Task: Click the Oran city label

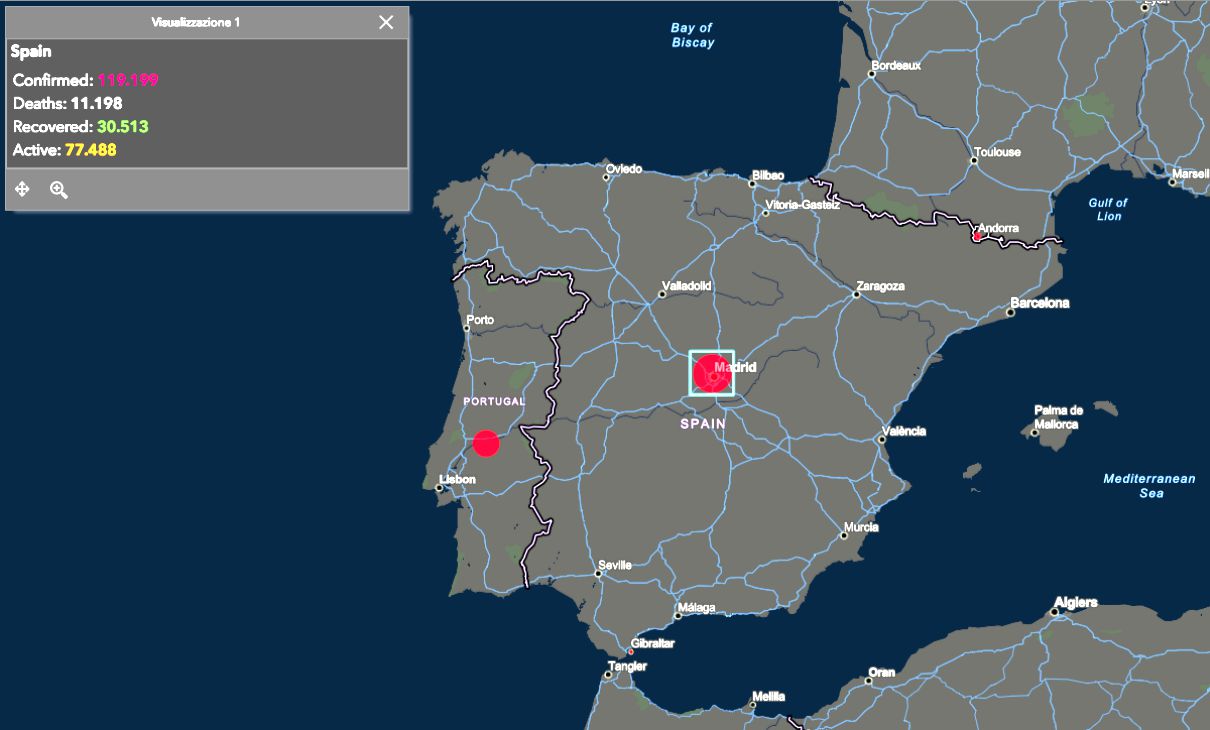Action: 882,673
